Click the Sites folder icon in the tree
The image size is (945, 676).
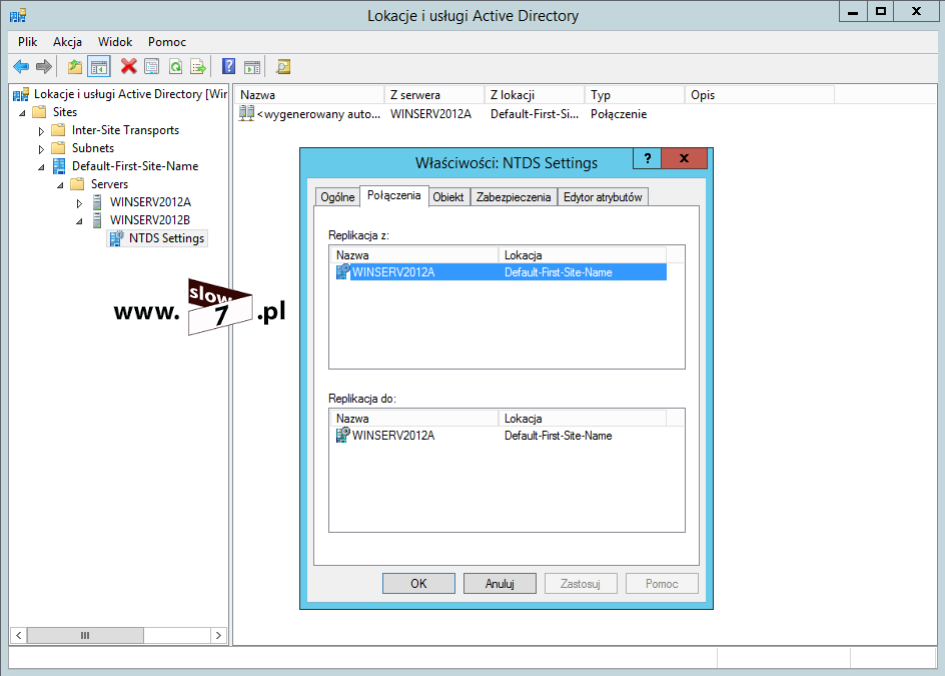click(x=39, y=112)
